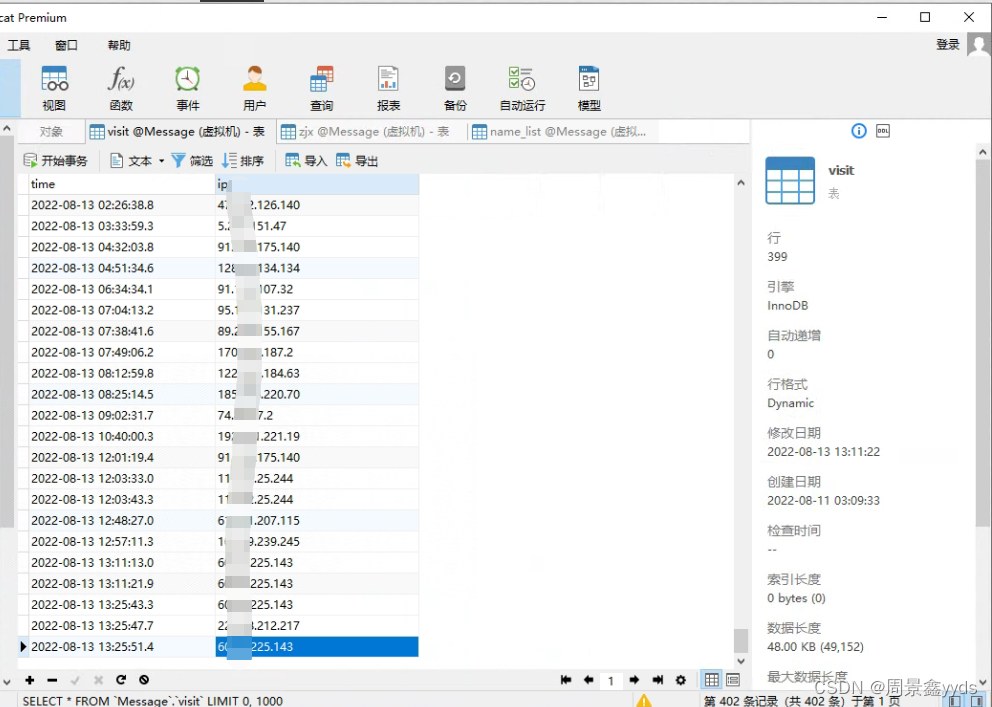
Task: Select time cell 2022-08-13 13:25:51.4
Action: (x=122, y=646)
